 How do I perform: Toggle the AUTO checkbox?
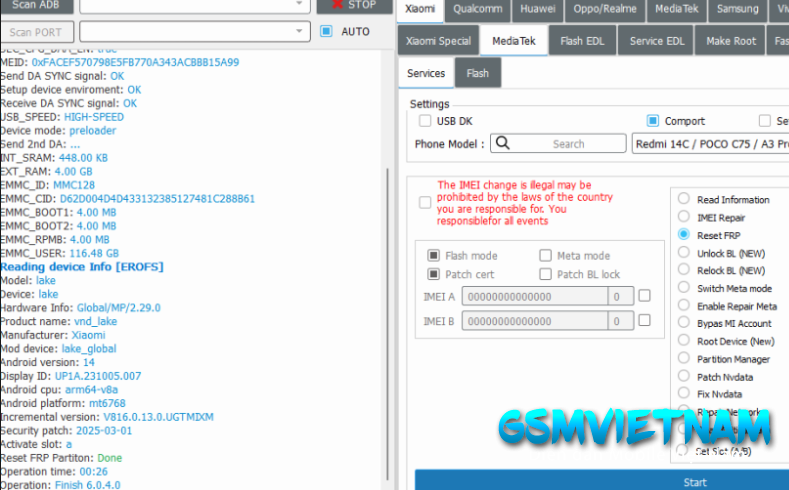click(326, 32)
